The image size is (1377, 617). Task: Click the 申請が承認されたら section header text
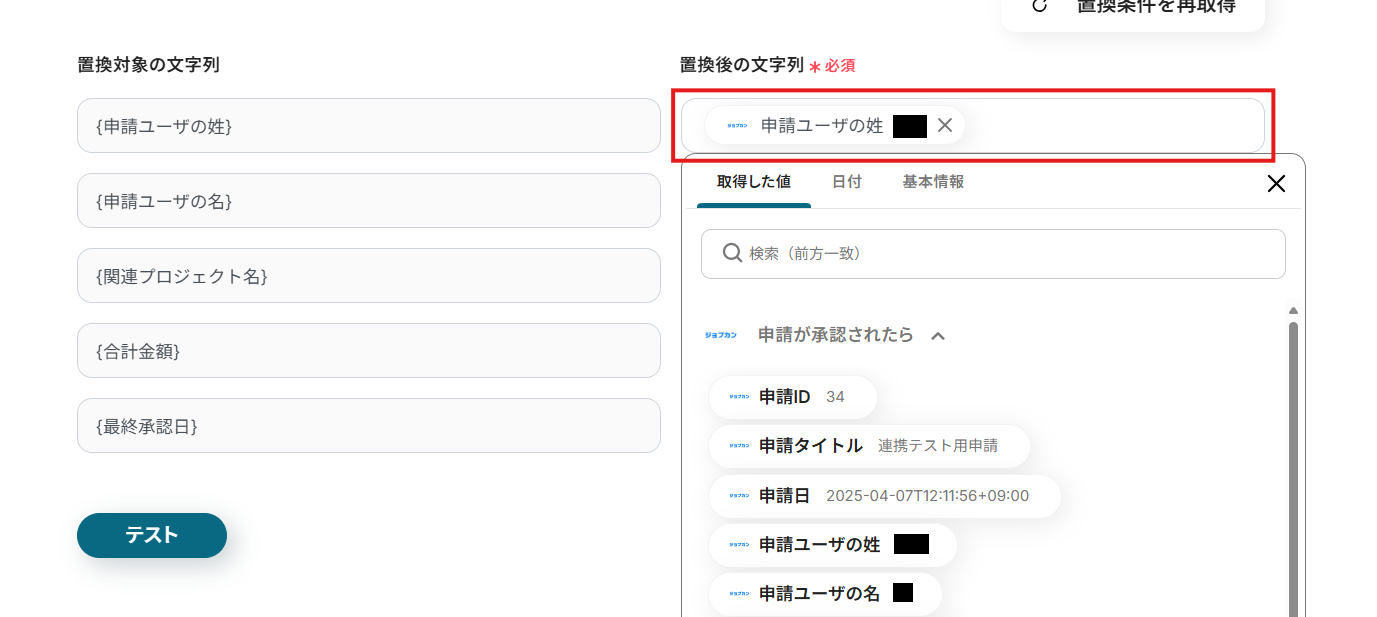pyautogui.click(x=836, y=335)
